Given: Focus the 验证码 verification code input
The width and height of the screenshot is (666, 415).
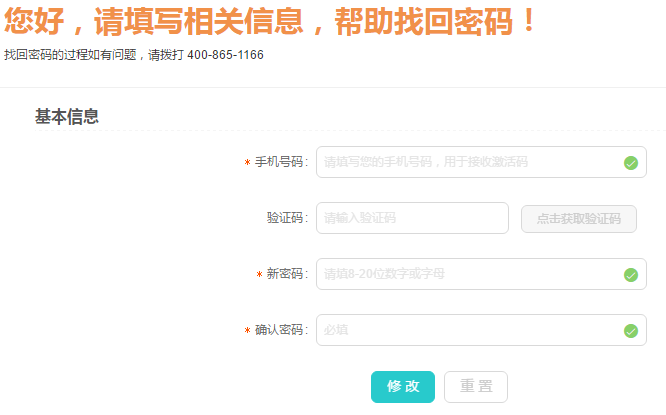Looking at the screenshot, I should coord(412,218).
